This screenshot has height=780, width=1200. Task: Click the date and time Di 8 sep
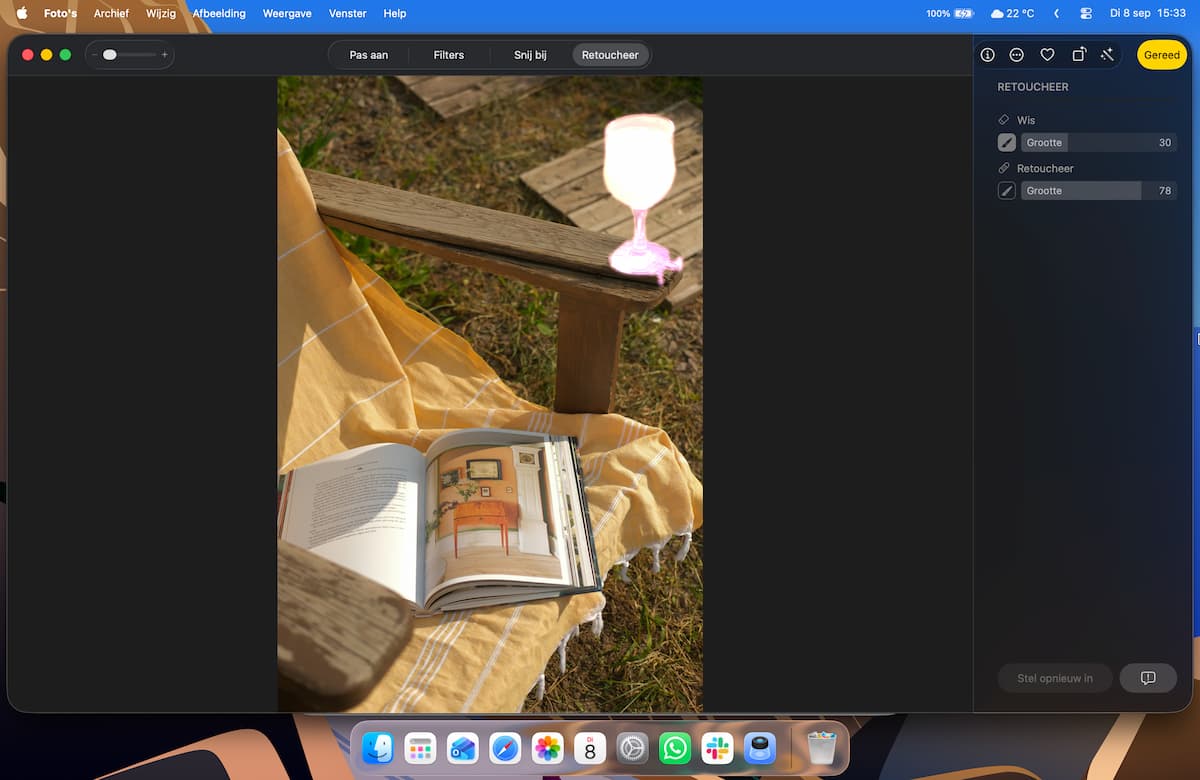[x=1147, y=14]
